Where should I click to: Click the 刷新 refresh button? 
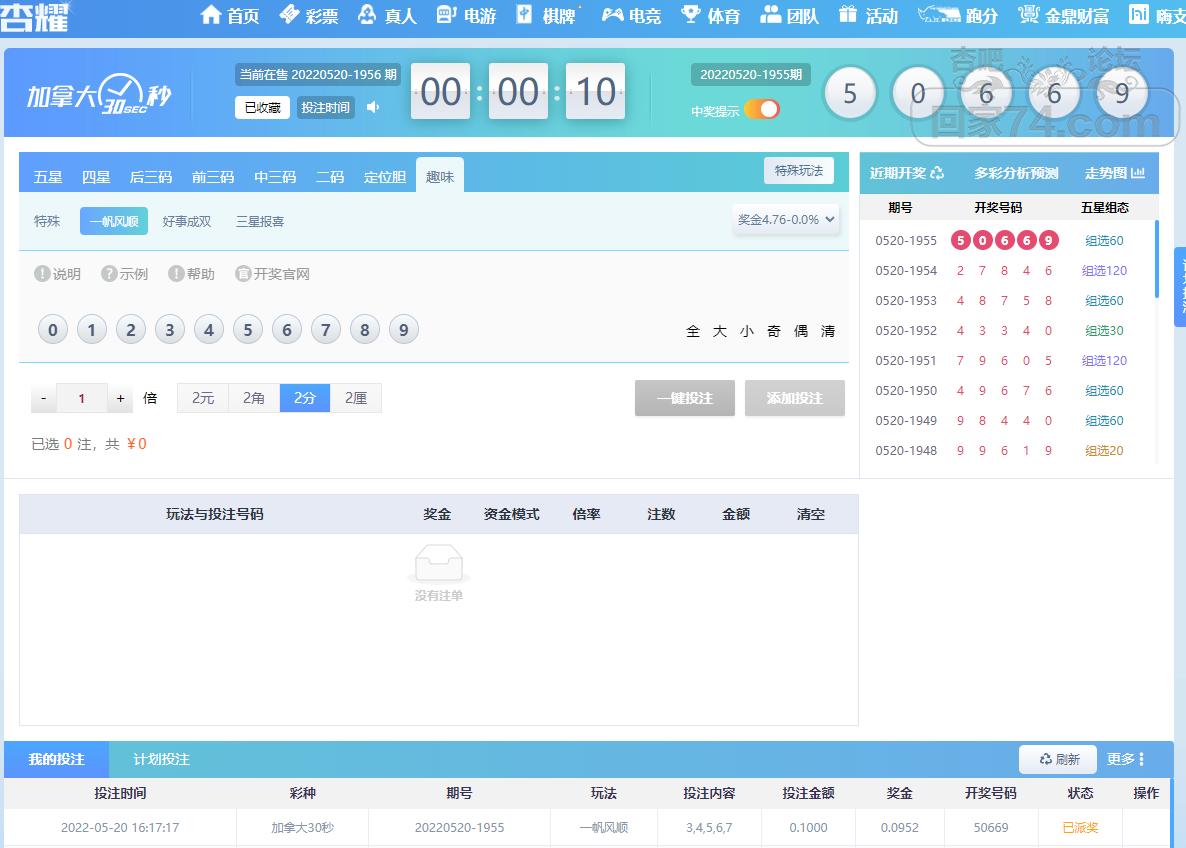pos(1058,759)
